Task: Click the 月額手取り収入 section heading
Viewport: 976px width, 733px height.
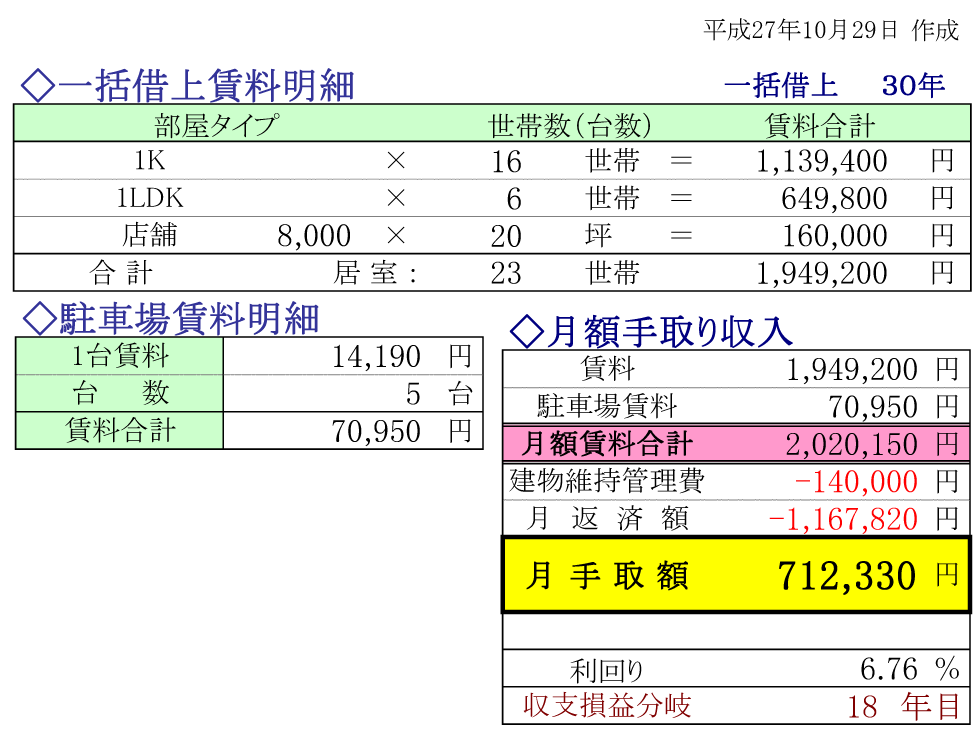Action: (651, 329)
